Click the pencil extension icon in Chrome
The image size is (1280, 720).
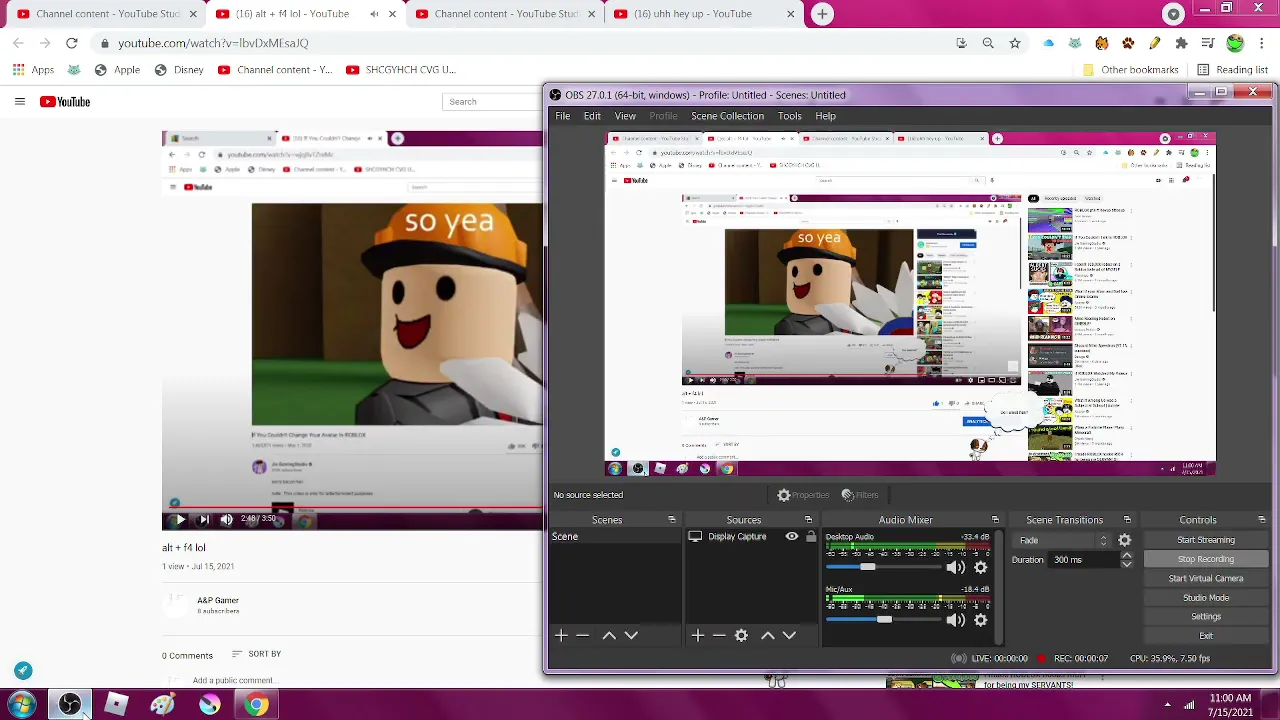pyautogui.click(x=1155, y=43)
